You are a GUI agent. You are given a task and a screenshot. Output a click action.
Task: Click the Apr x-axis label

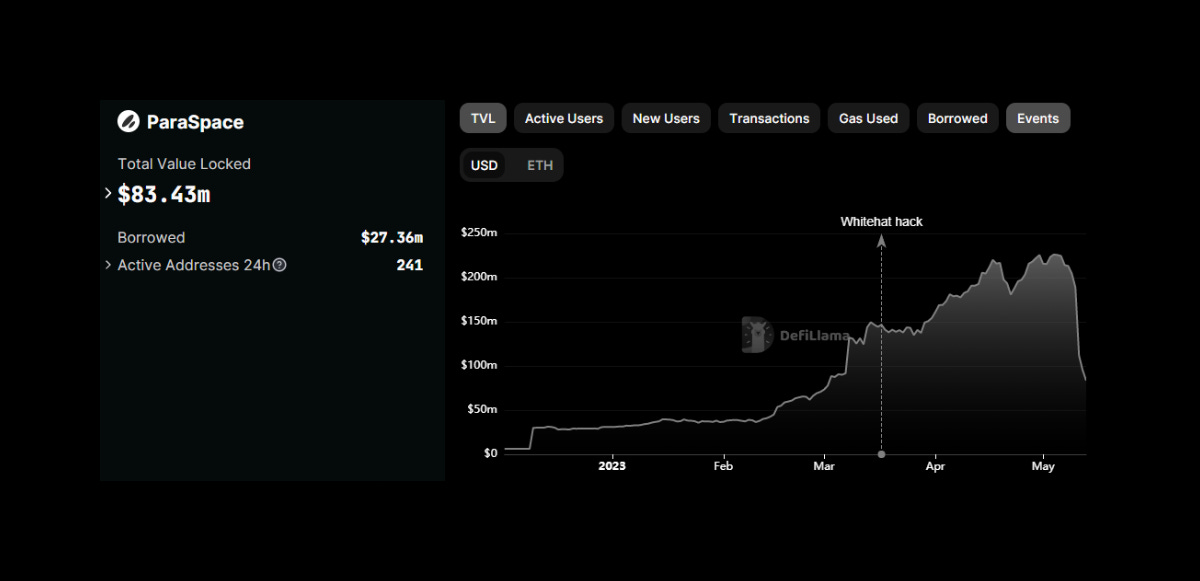(x=935, y=466)
